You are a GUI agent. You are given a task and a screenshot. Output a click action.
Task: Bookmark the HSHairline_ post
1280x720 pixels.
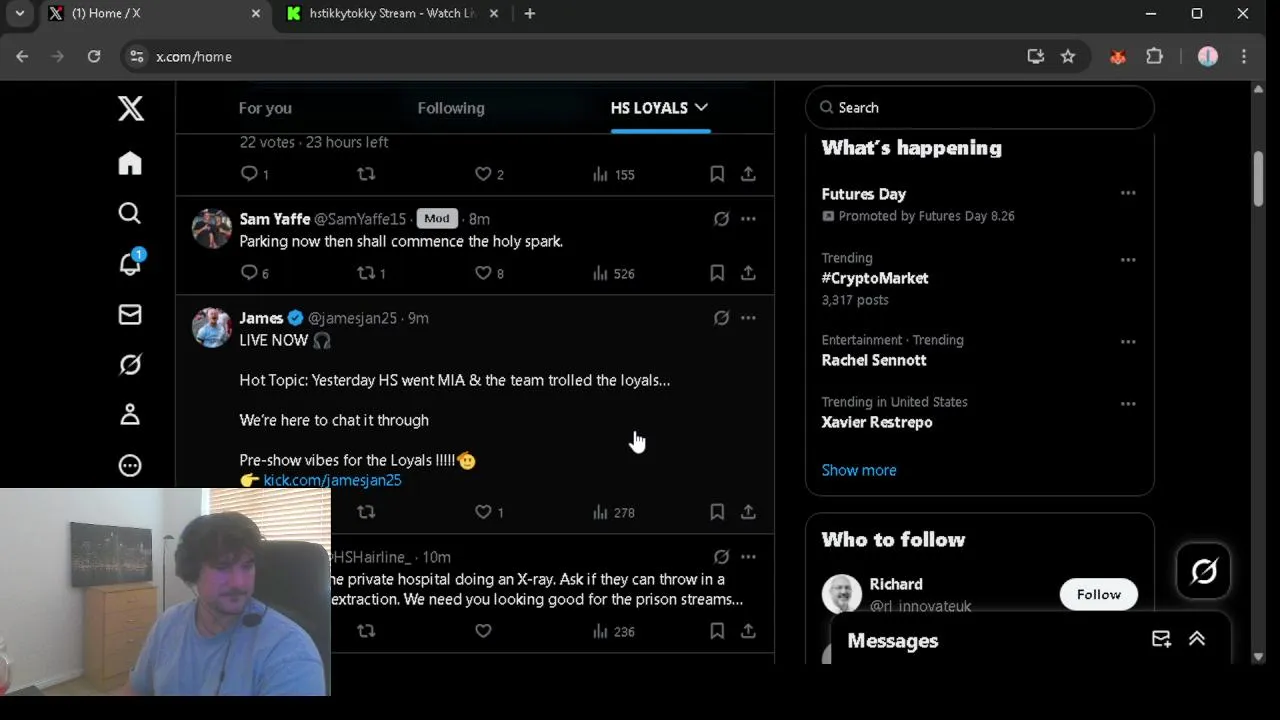[x=717, y=631]
